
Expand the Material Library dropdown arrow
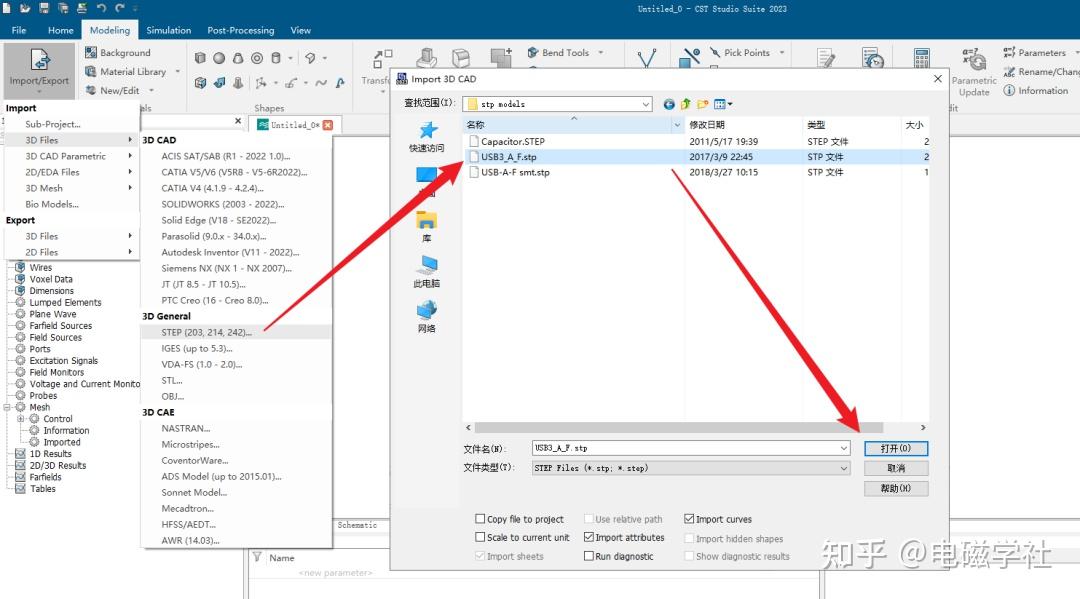(178, 72)
